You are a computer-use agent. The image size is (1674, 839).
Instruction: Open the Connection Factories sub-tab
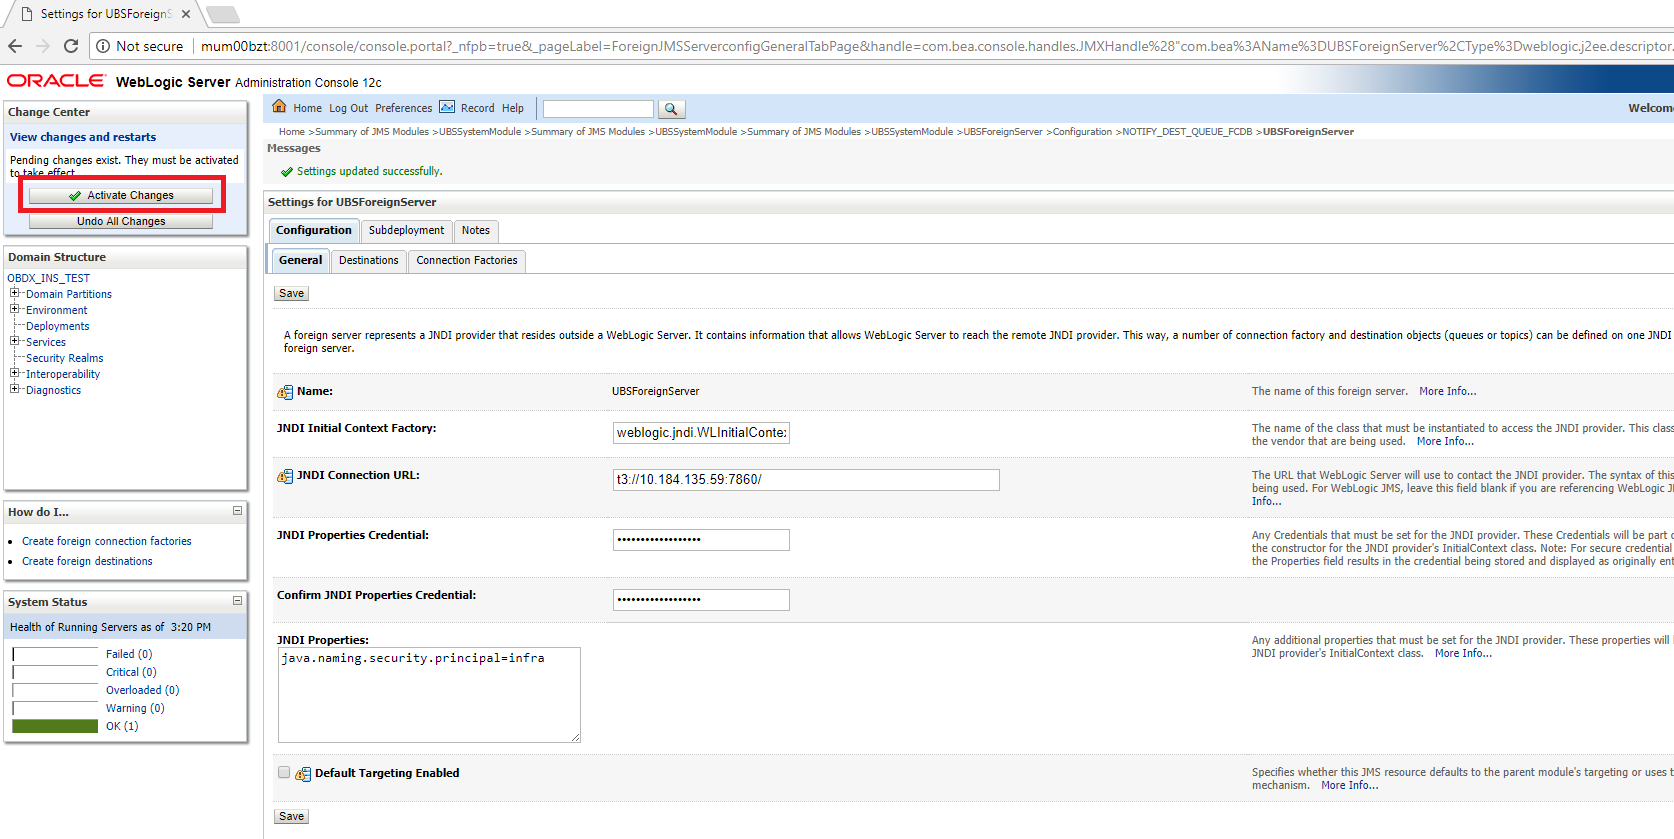467,260
